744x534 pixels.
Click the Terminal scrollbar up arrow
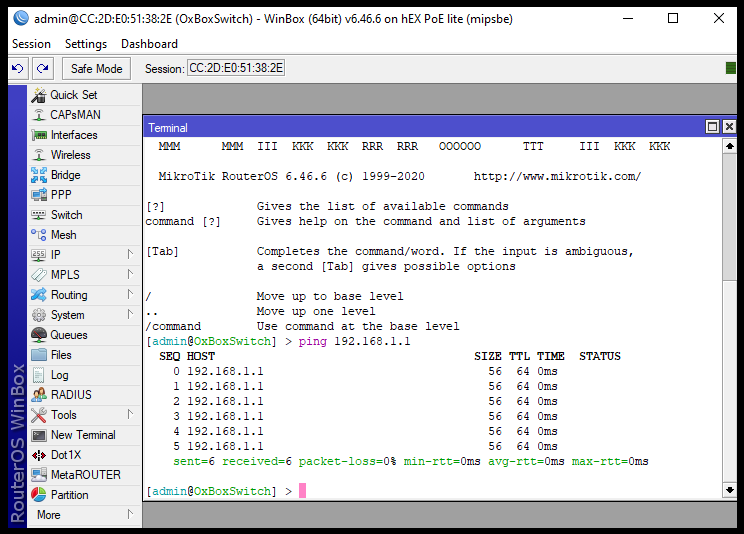point(730,146)
